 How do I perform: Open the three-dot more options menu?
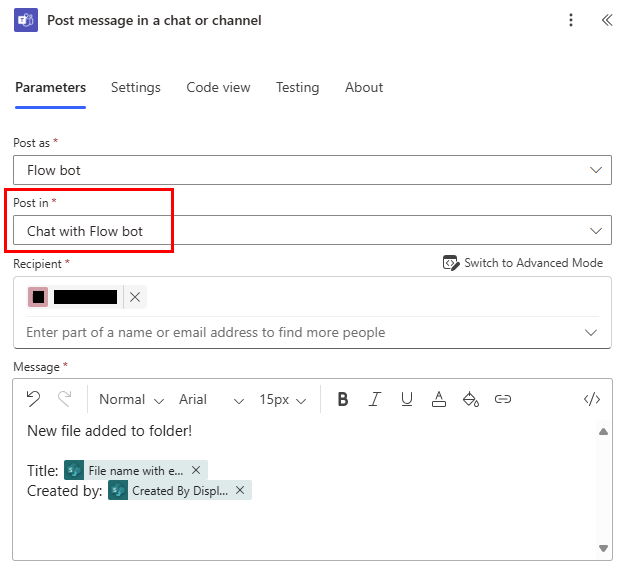571,20
